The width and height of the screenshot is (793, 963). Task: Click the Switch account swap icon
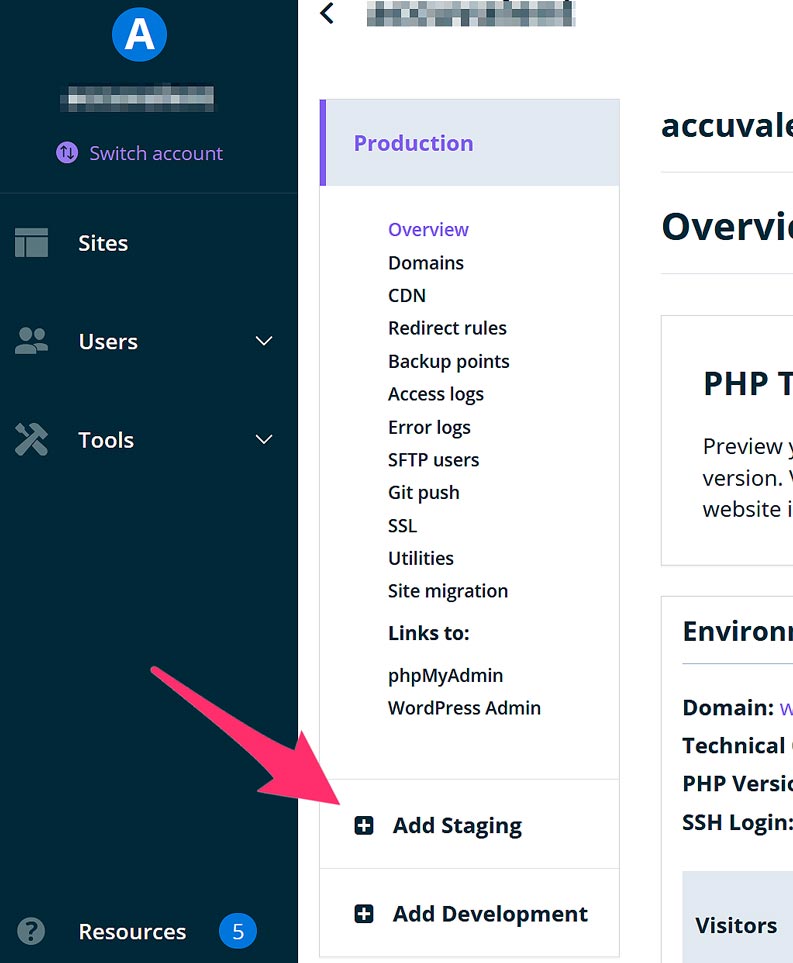(67, 153)
